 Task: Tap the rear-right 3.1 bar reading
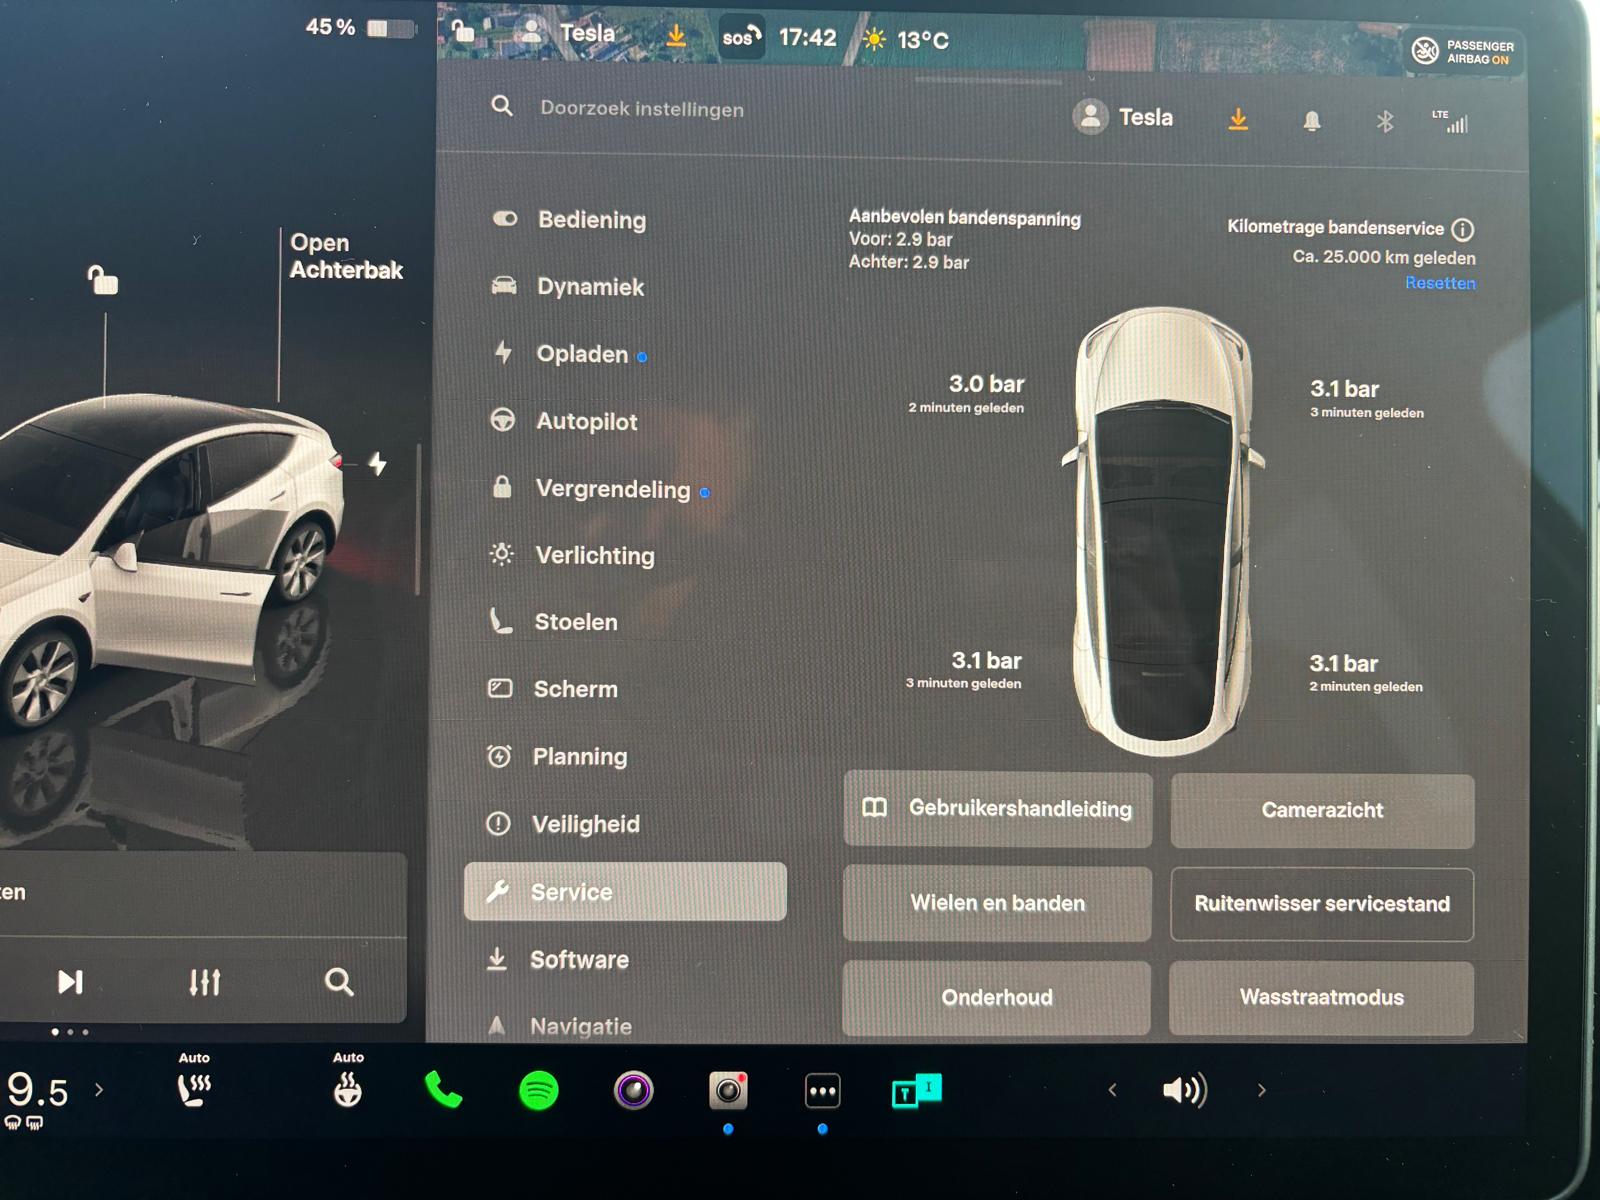coord(1366,673)
